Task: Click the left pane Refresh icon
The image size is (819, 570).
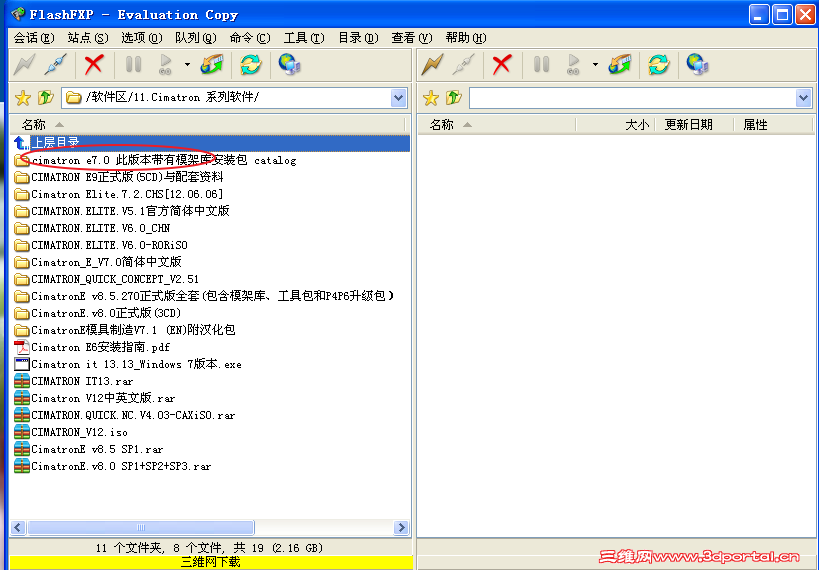Action: click(251, 65)
